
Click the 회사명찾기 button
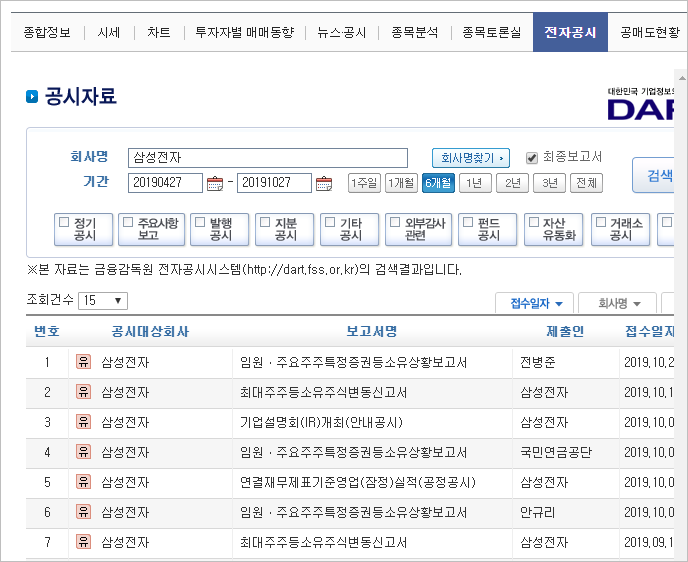[471, 158]
